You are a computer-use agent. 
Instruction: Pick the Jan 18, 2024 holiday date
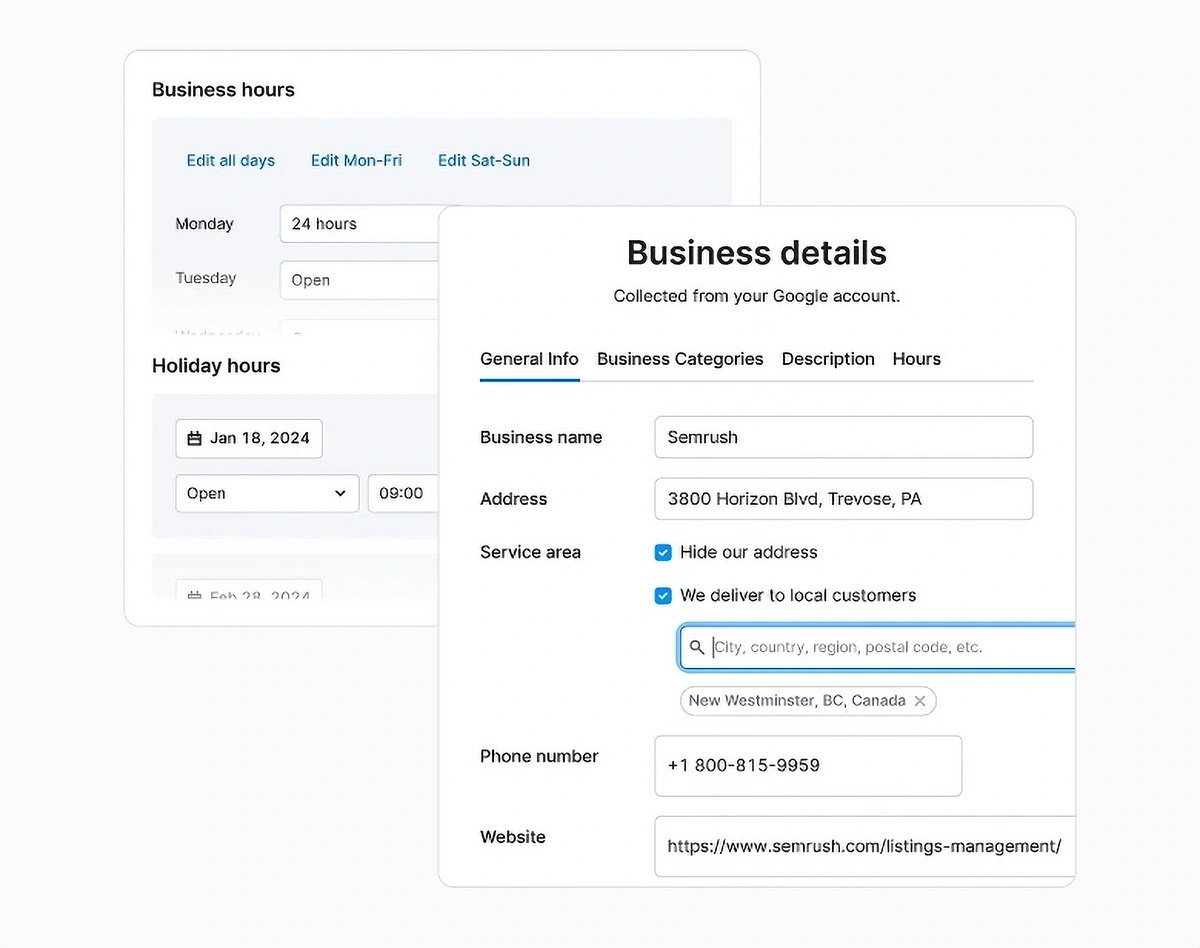coord(249,438)
